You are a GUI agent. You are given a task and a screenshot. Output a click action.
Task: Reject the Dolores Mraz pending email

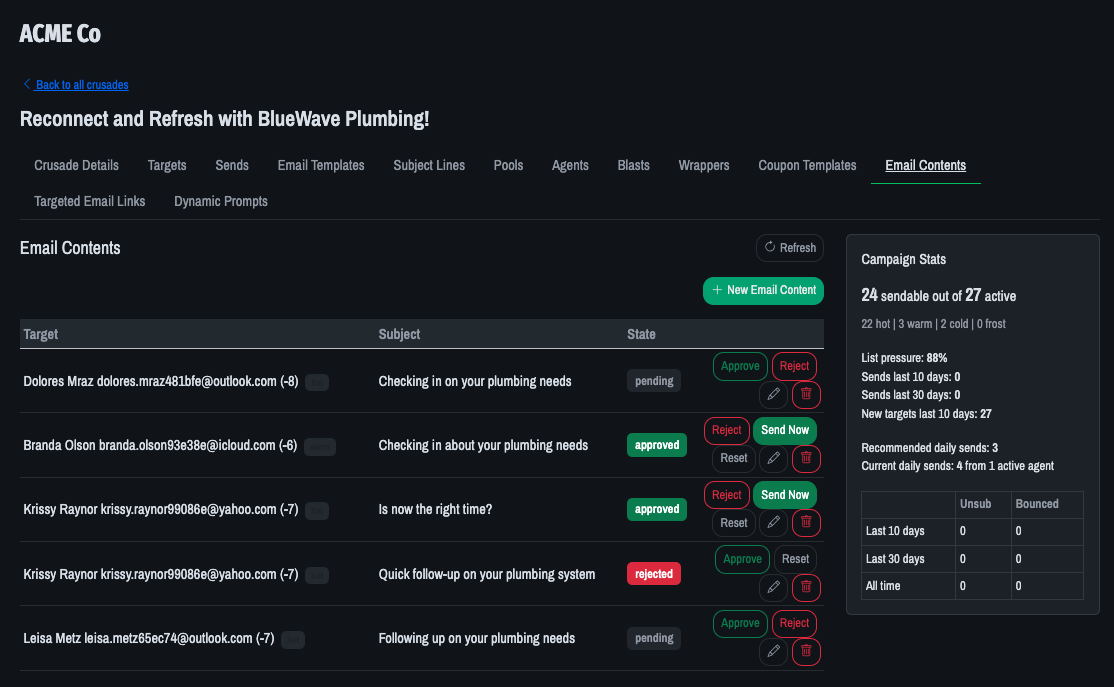794,366
